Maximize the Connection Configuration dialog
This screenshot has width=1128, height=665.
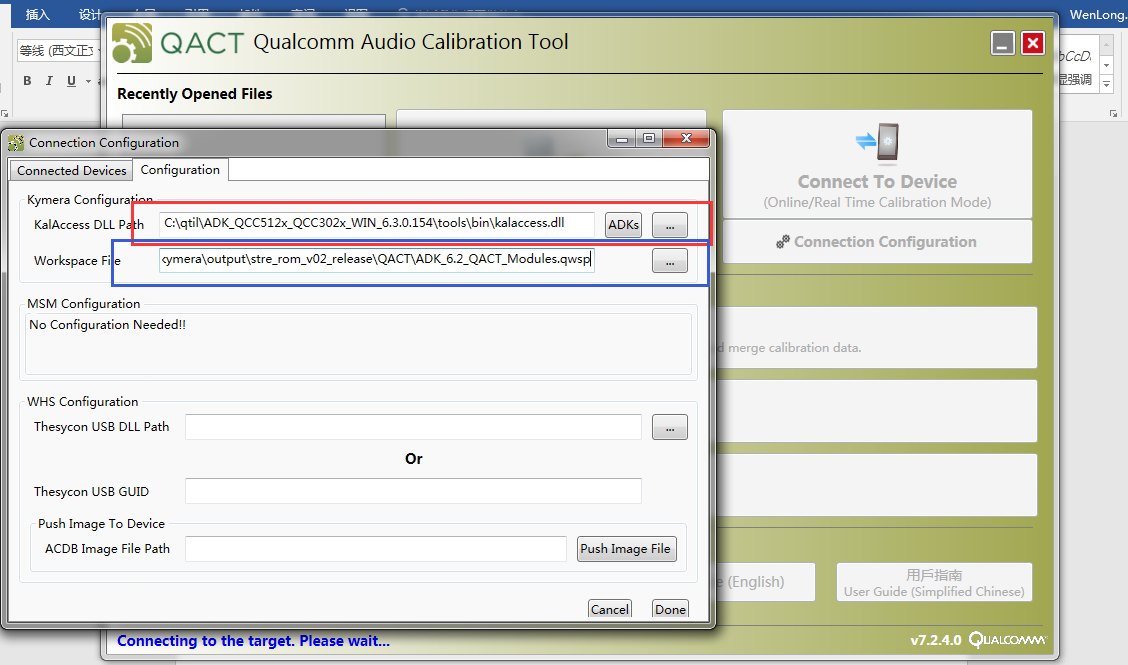[649, 138]
